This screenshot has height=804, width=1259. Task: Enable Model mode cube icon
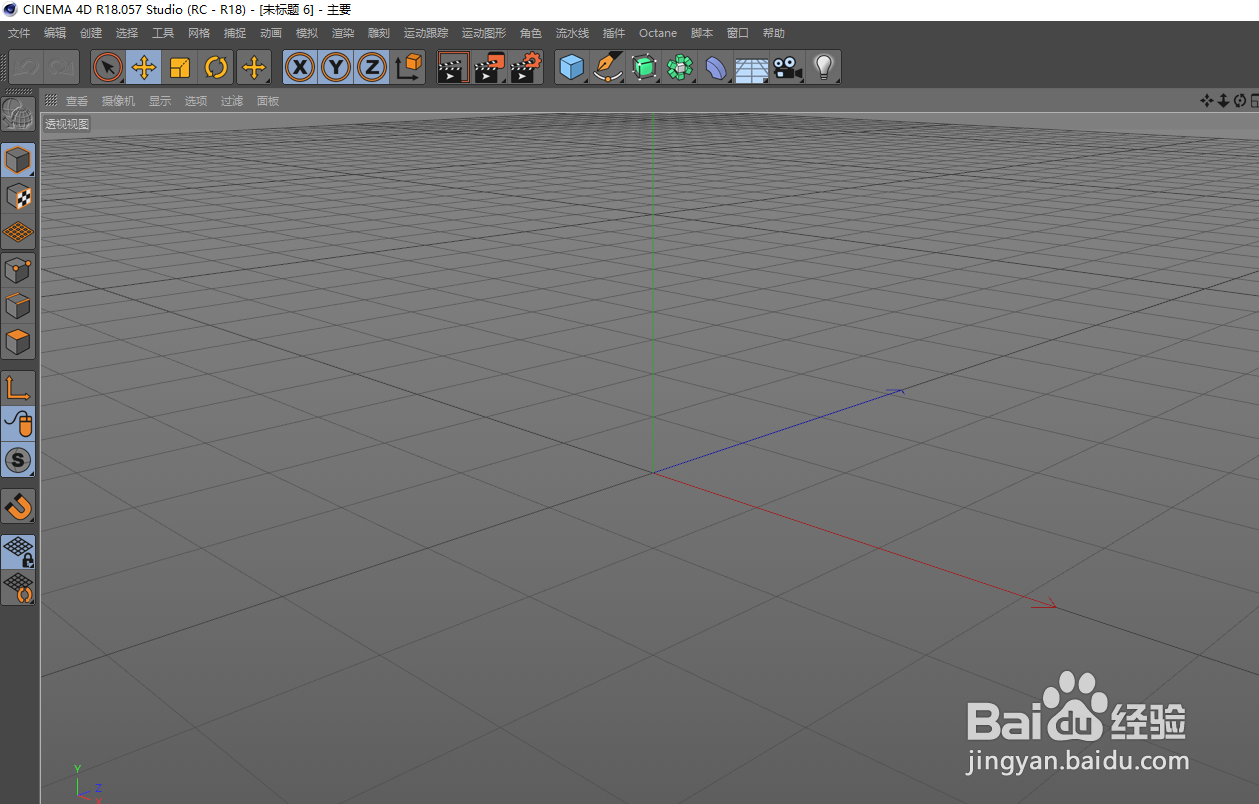[18, 160]
